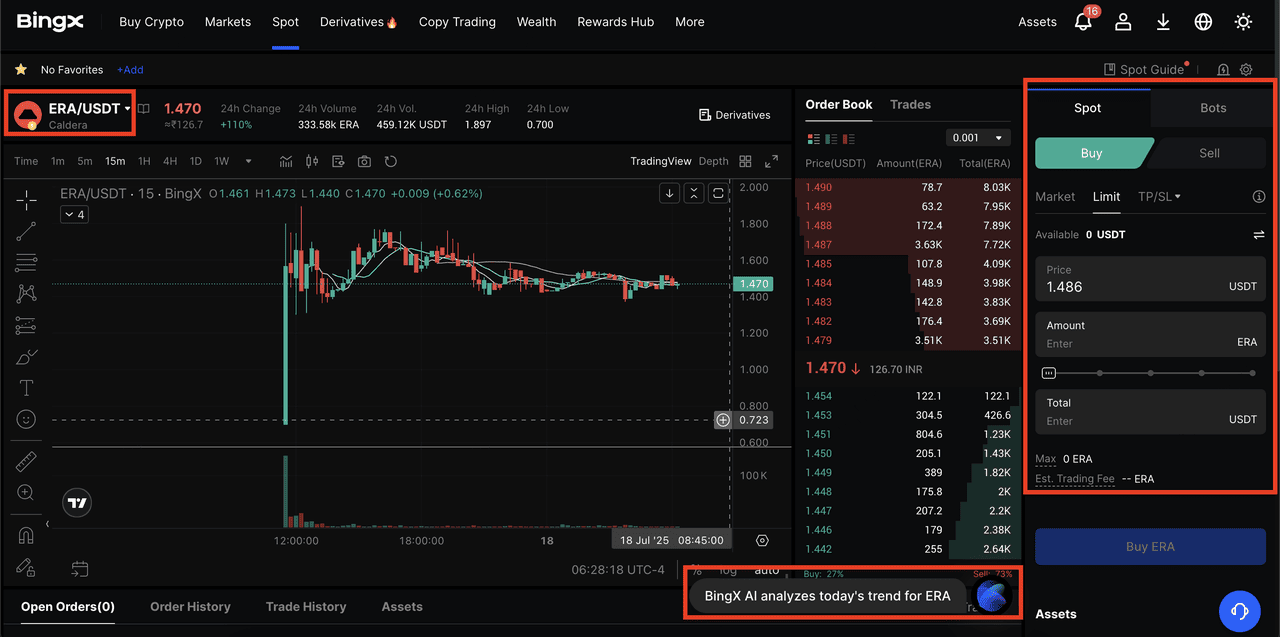Screen dimensions: 1280x637
Task: Open order book 0.001 precision dropdown
Action: point(978,138)
